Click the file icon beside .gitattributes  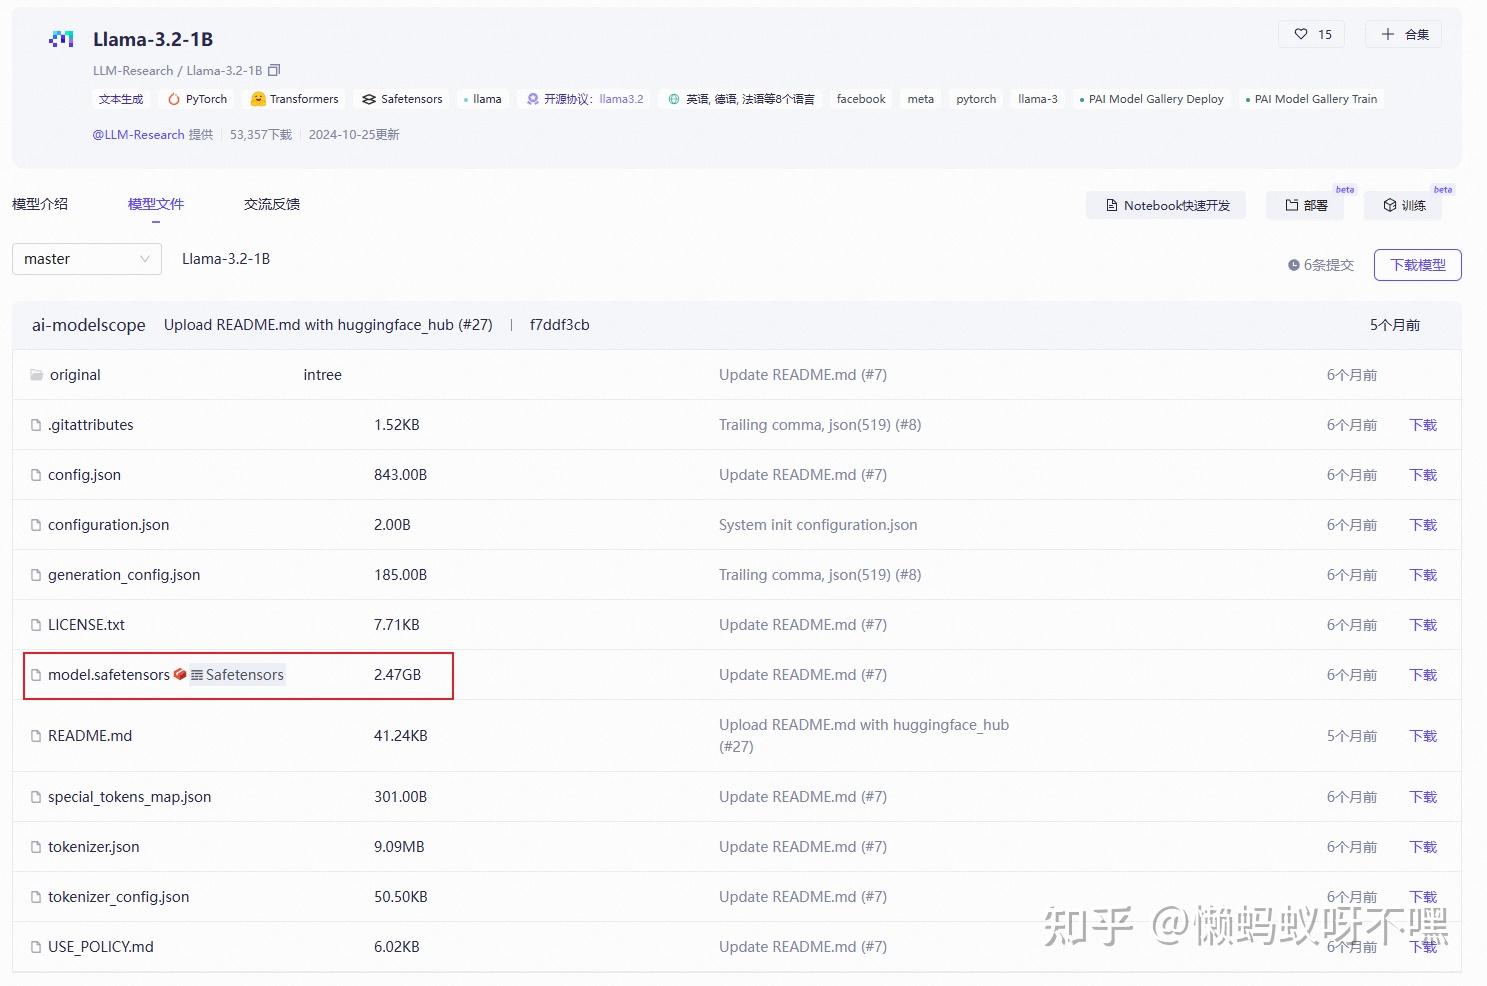[x=36, y=425]
